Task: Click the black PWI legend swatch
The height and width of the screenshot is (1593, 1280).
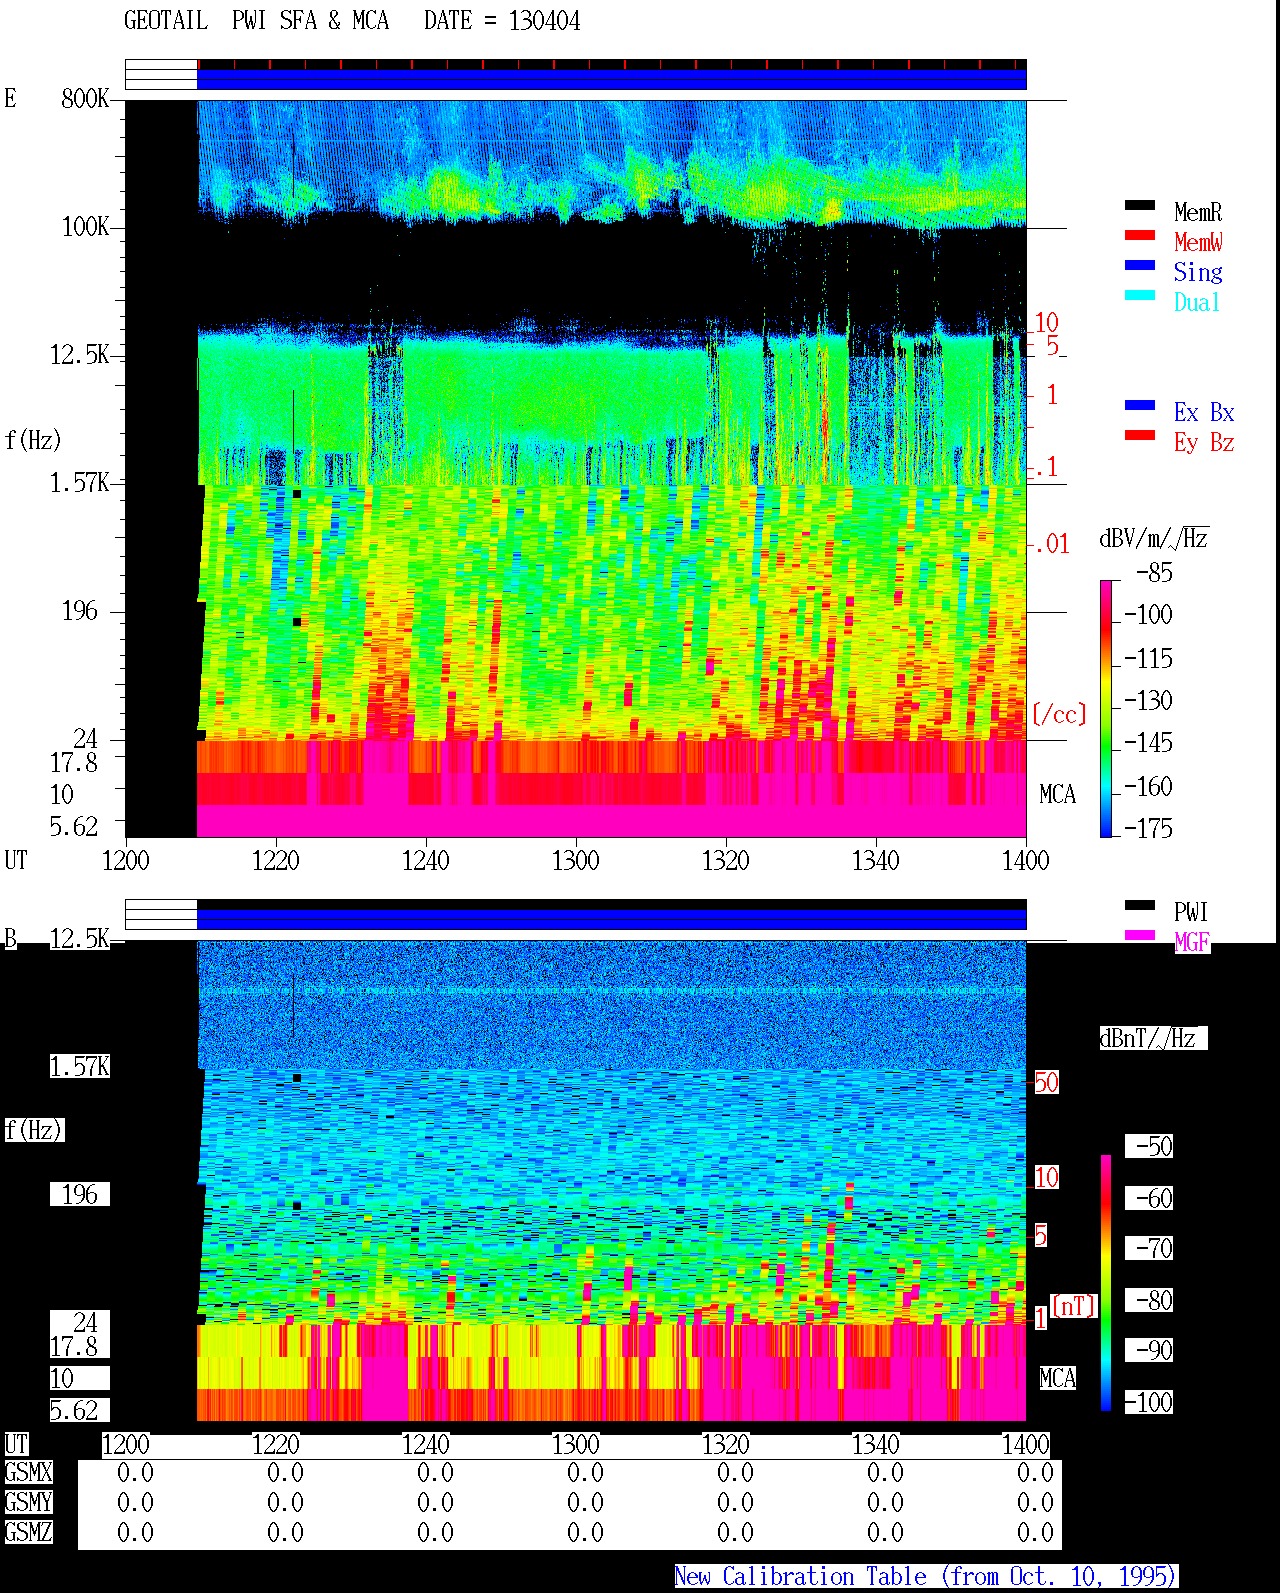Action: (1140, 906)
